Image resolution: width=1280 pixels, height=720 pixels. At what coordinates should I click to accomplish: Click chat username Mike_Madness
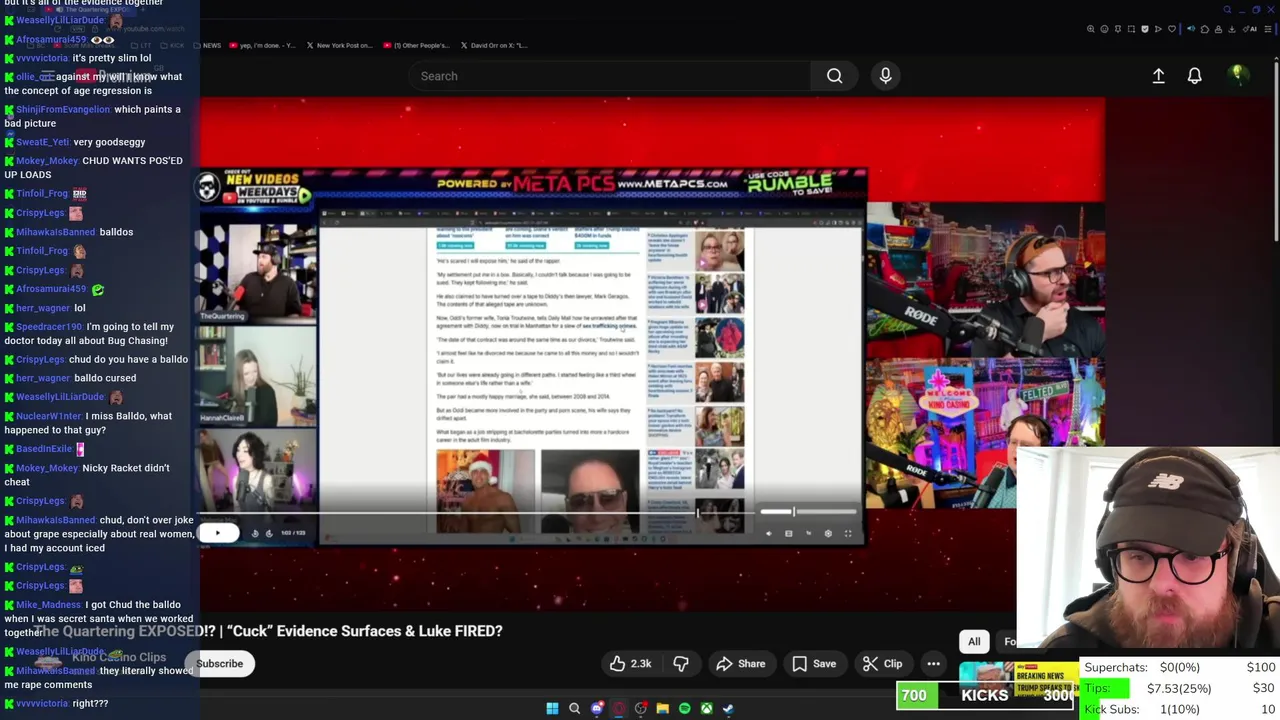(49, 605)
